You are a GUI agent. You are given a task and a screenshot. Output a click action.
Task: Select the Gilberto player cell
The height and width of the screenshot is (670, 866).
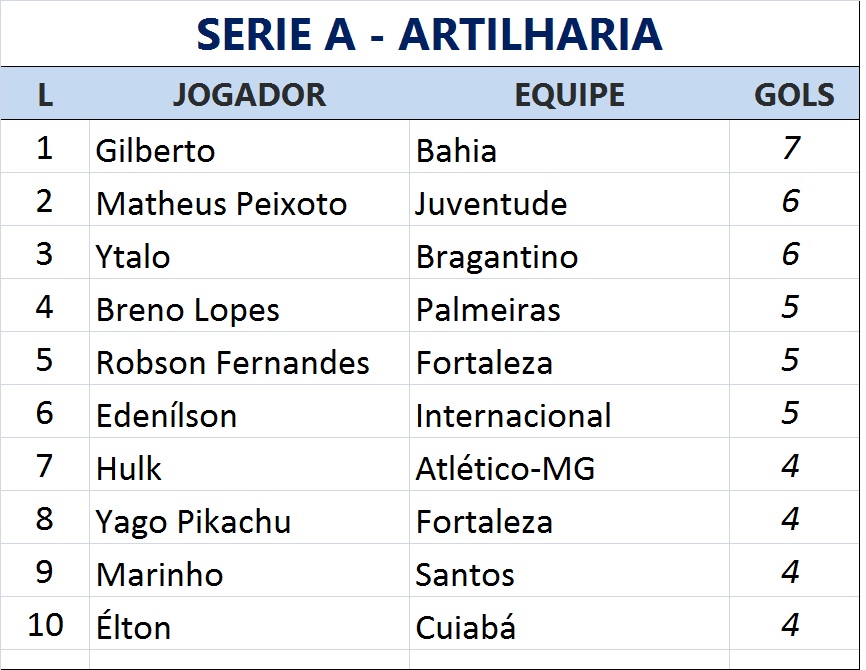click(x=155, y=151)
